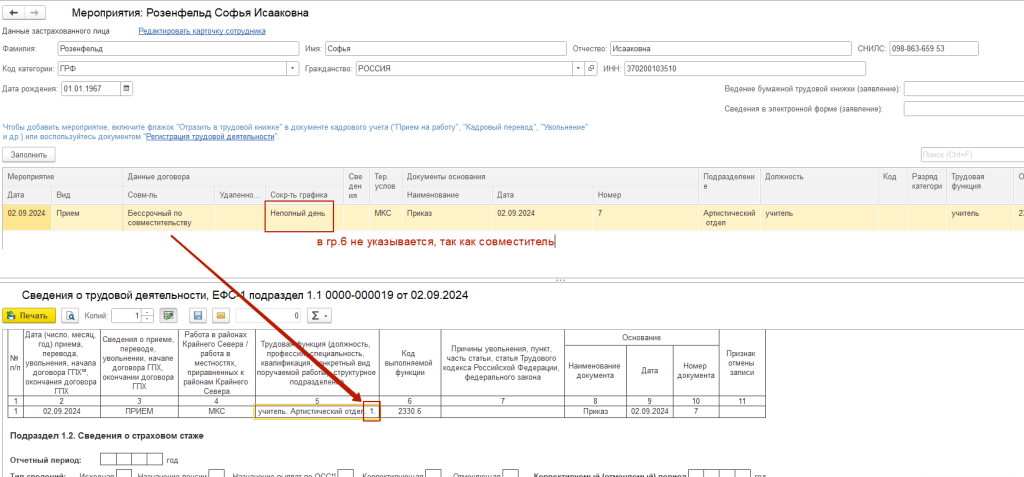Click into the Поиск (Ctrl+F) search box
1024x477 pixels.
(970, 154)
